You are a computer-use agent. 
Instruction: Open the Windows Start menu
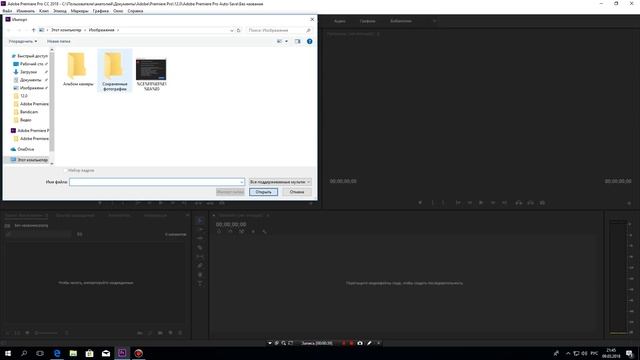pyautogui.click(x=8, y=353)
